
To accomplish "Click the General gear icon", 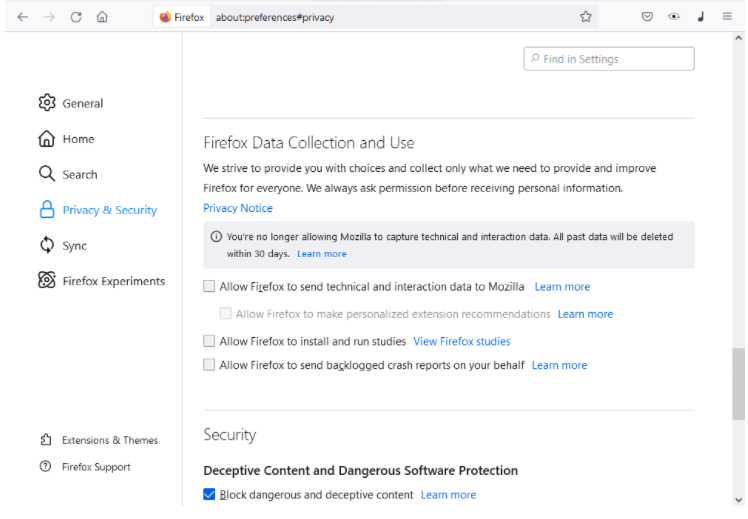I will coord(47,103).
